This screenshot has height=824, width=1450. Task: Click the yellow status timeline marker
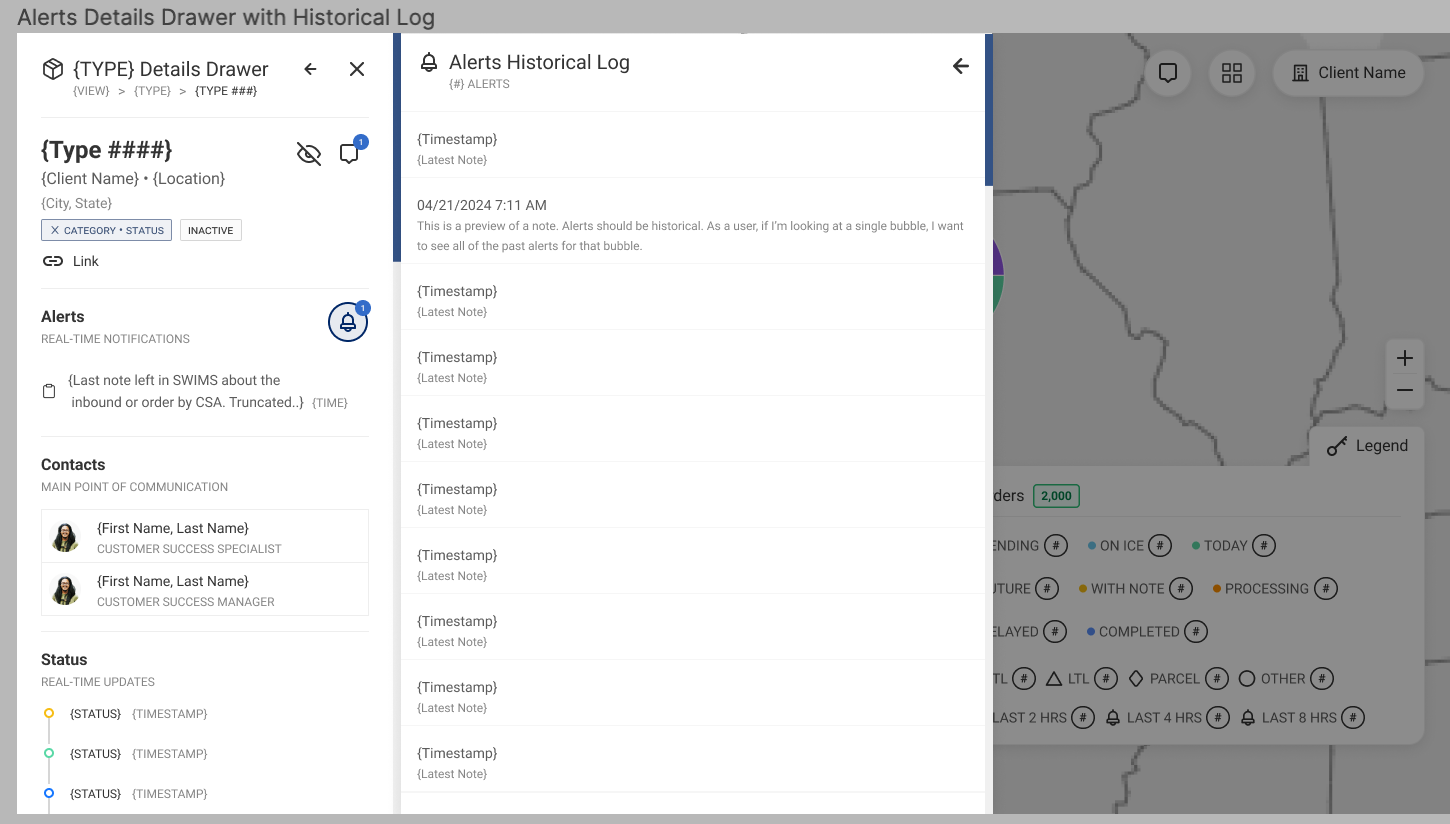(x=49, y=713)
